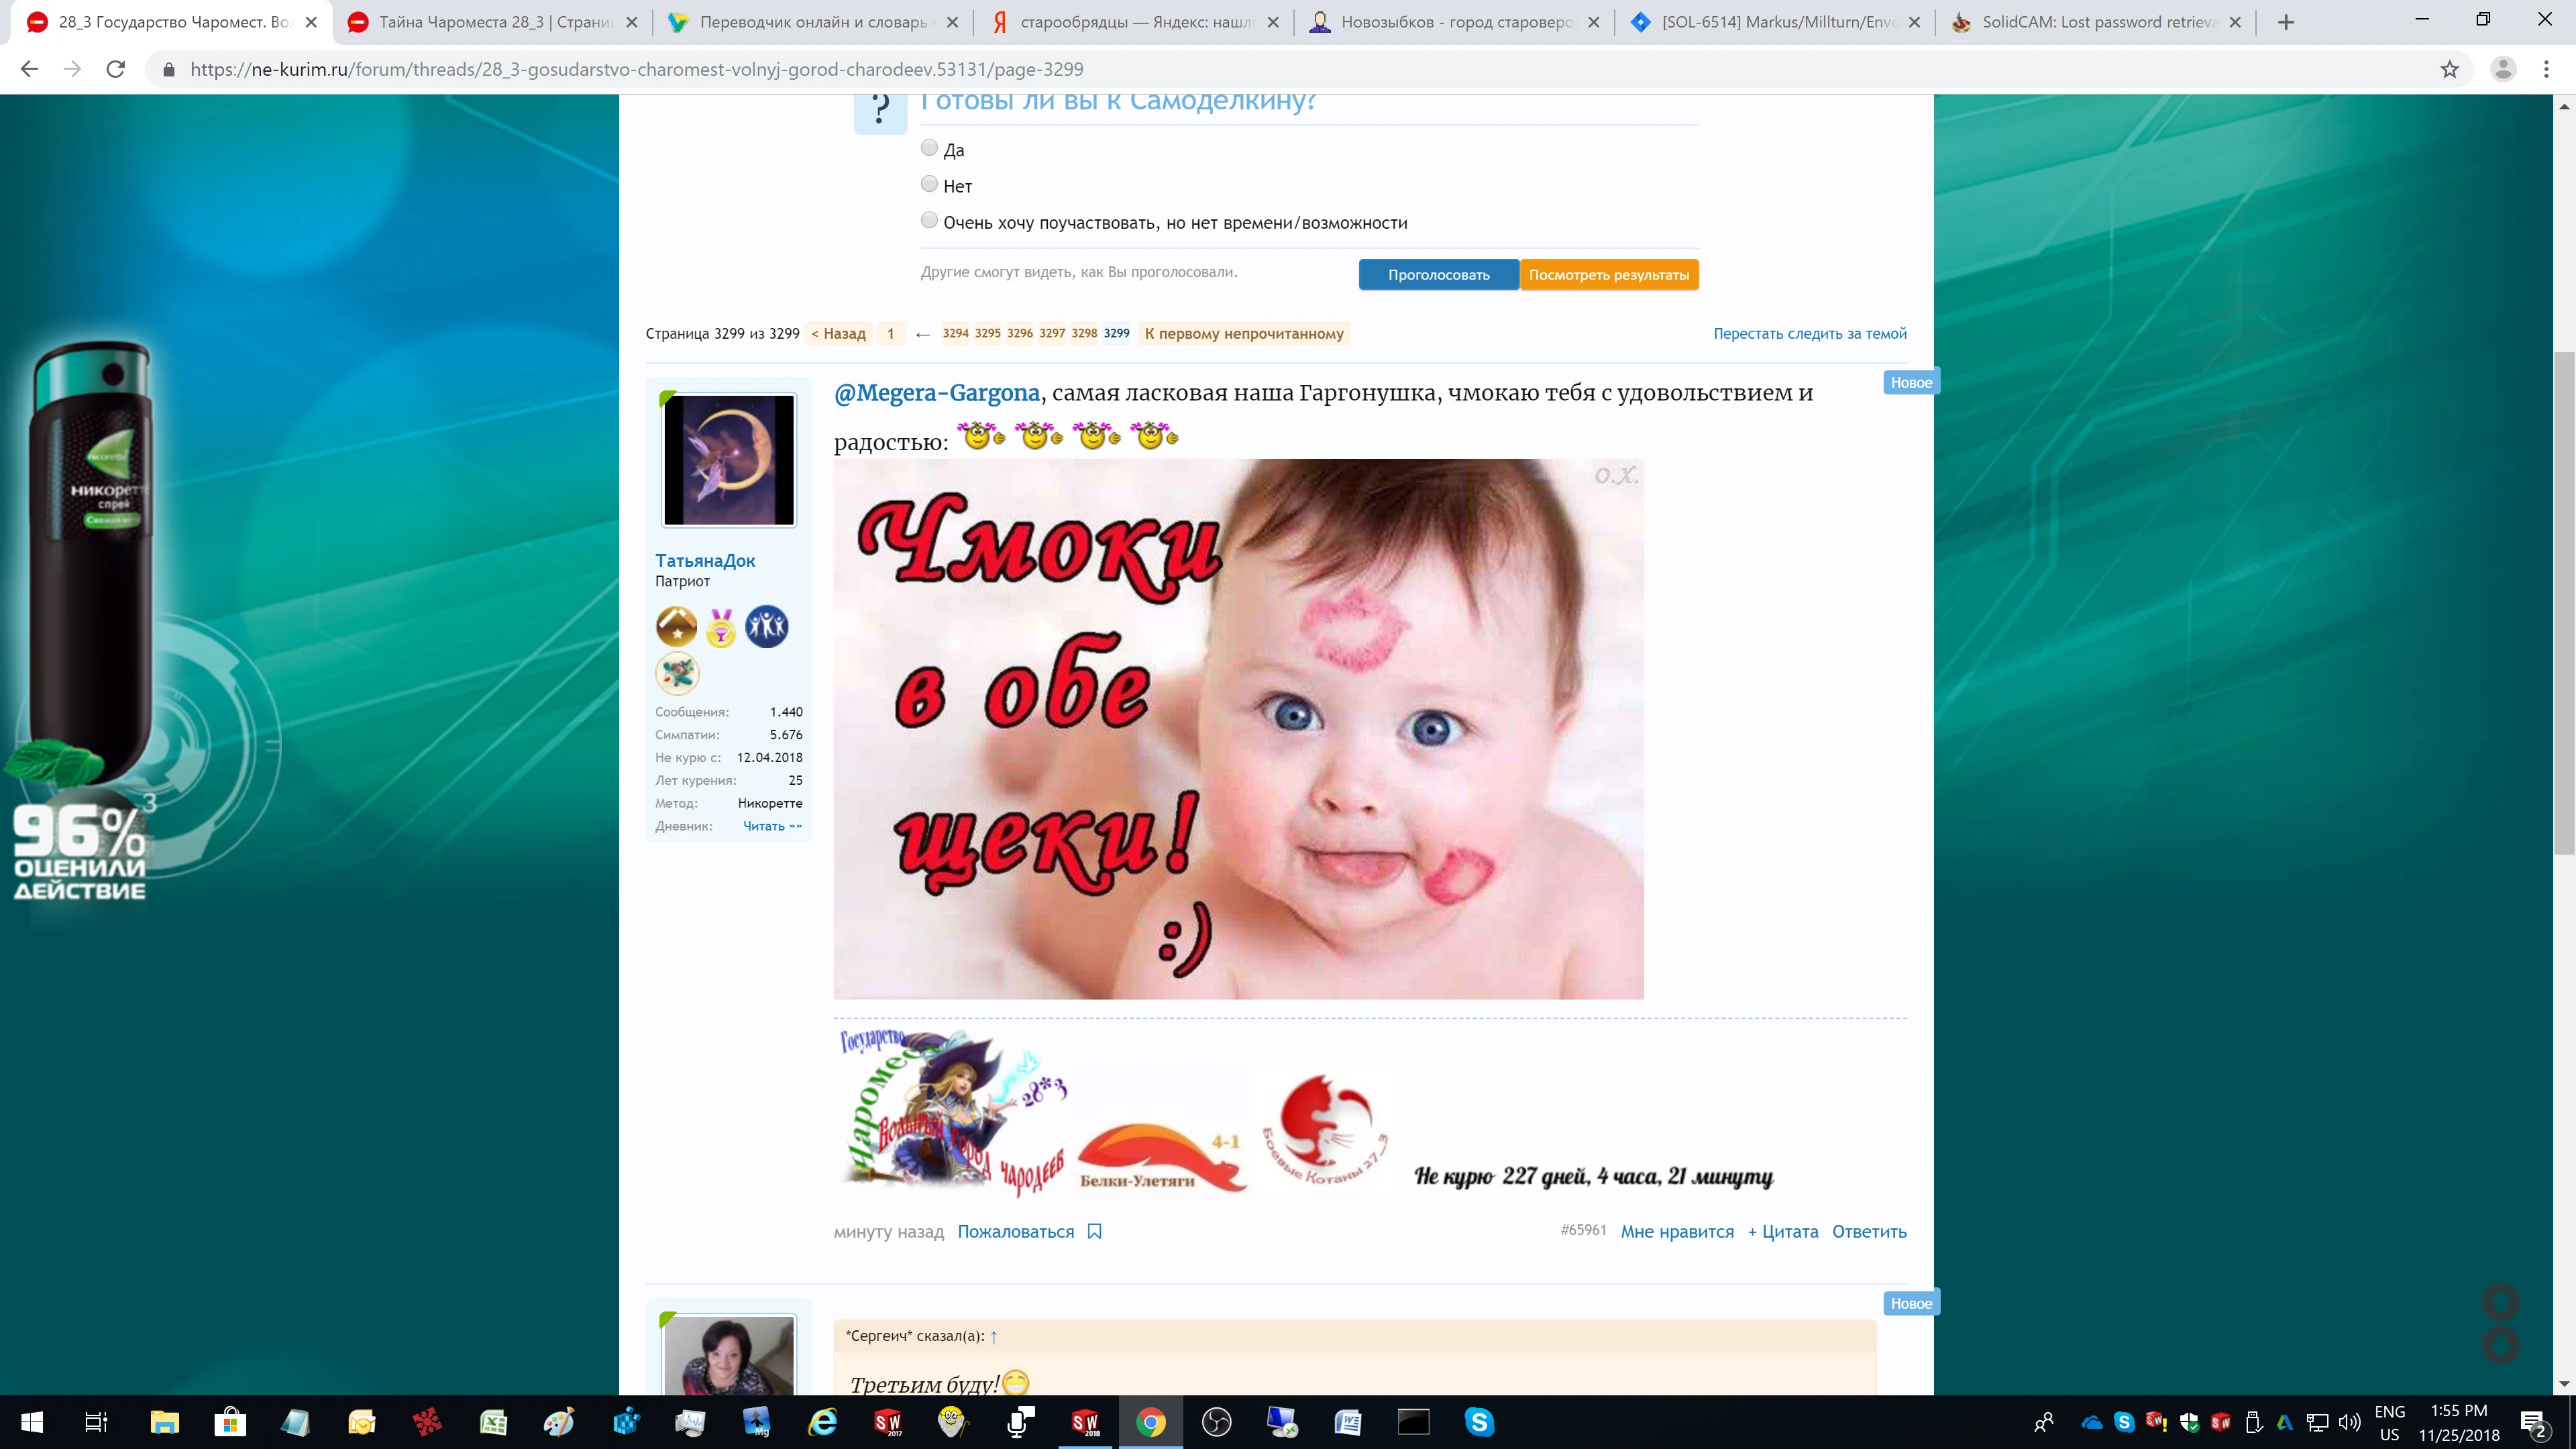Image resolution: width=2576 pixels, height=1449 pixels.
Task: Click the trophy medal badge under the avatar
Action: [722, 628]
